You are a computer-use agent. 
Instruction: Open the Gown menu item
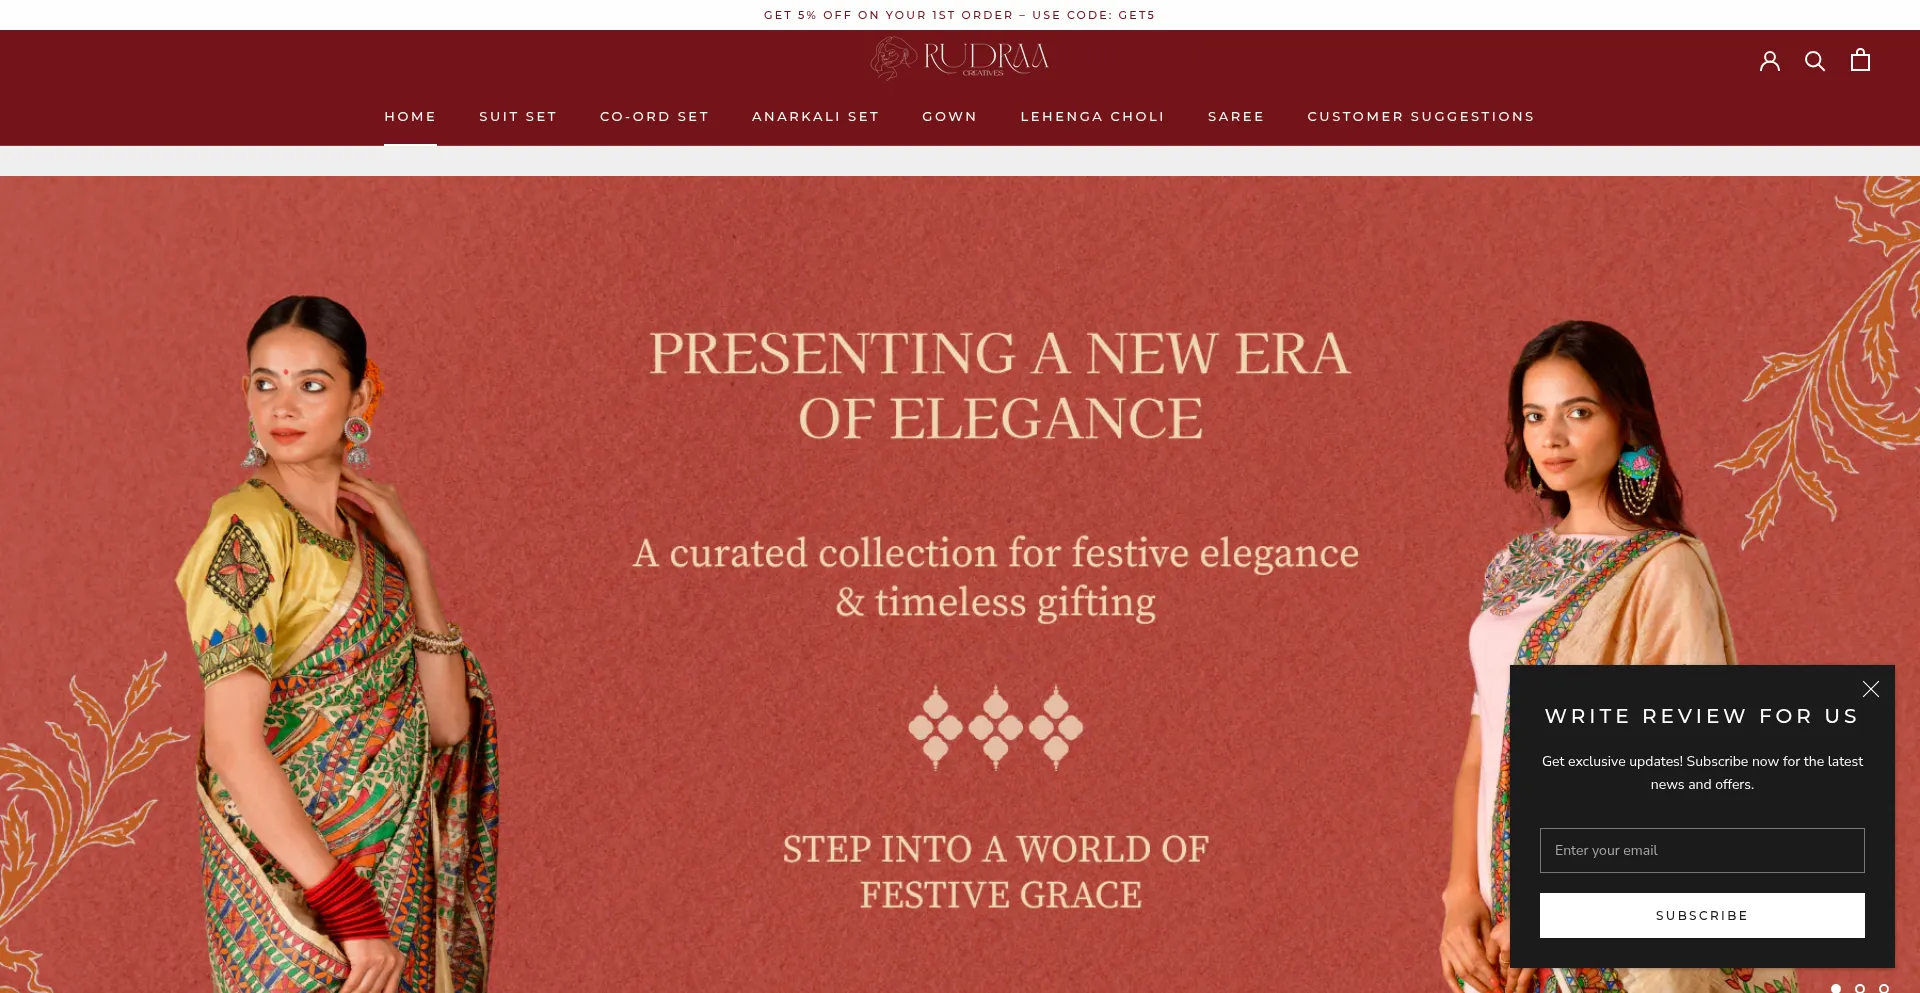[949, 117]
